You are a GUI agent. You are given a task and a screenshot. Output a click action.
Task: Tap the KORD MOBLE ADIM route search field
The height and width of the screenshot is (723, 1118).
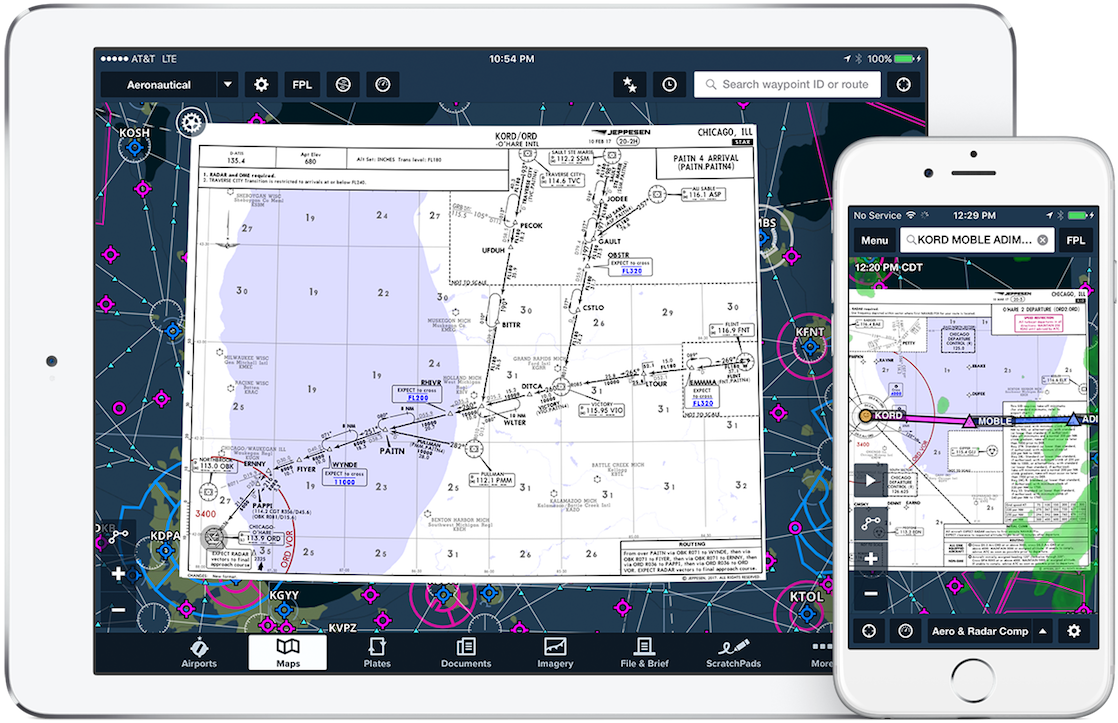(978, 240)
